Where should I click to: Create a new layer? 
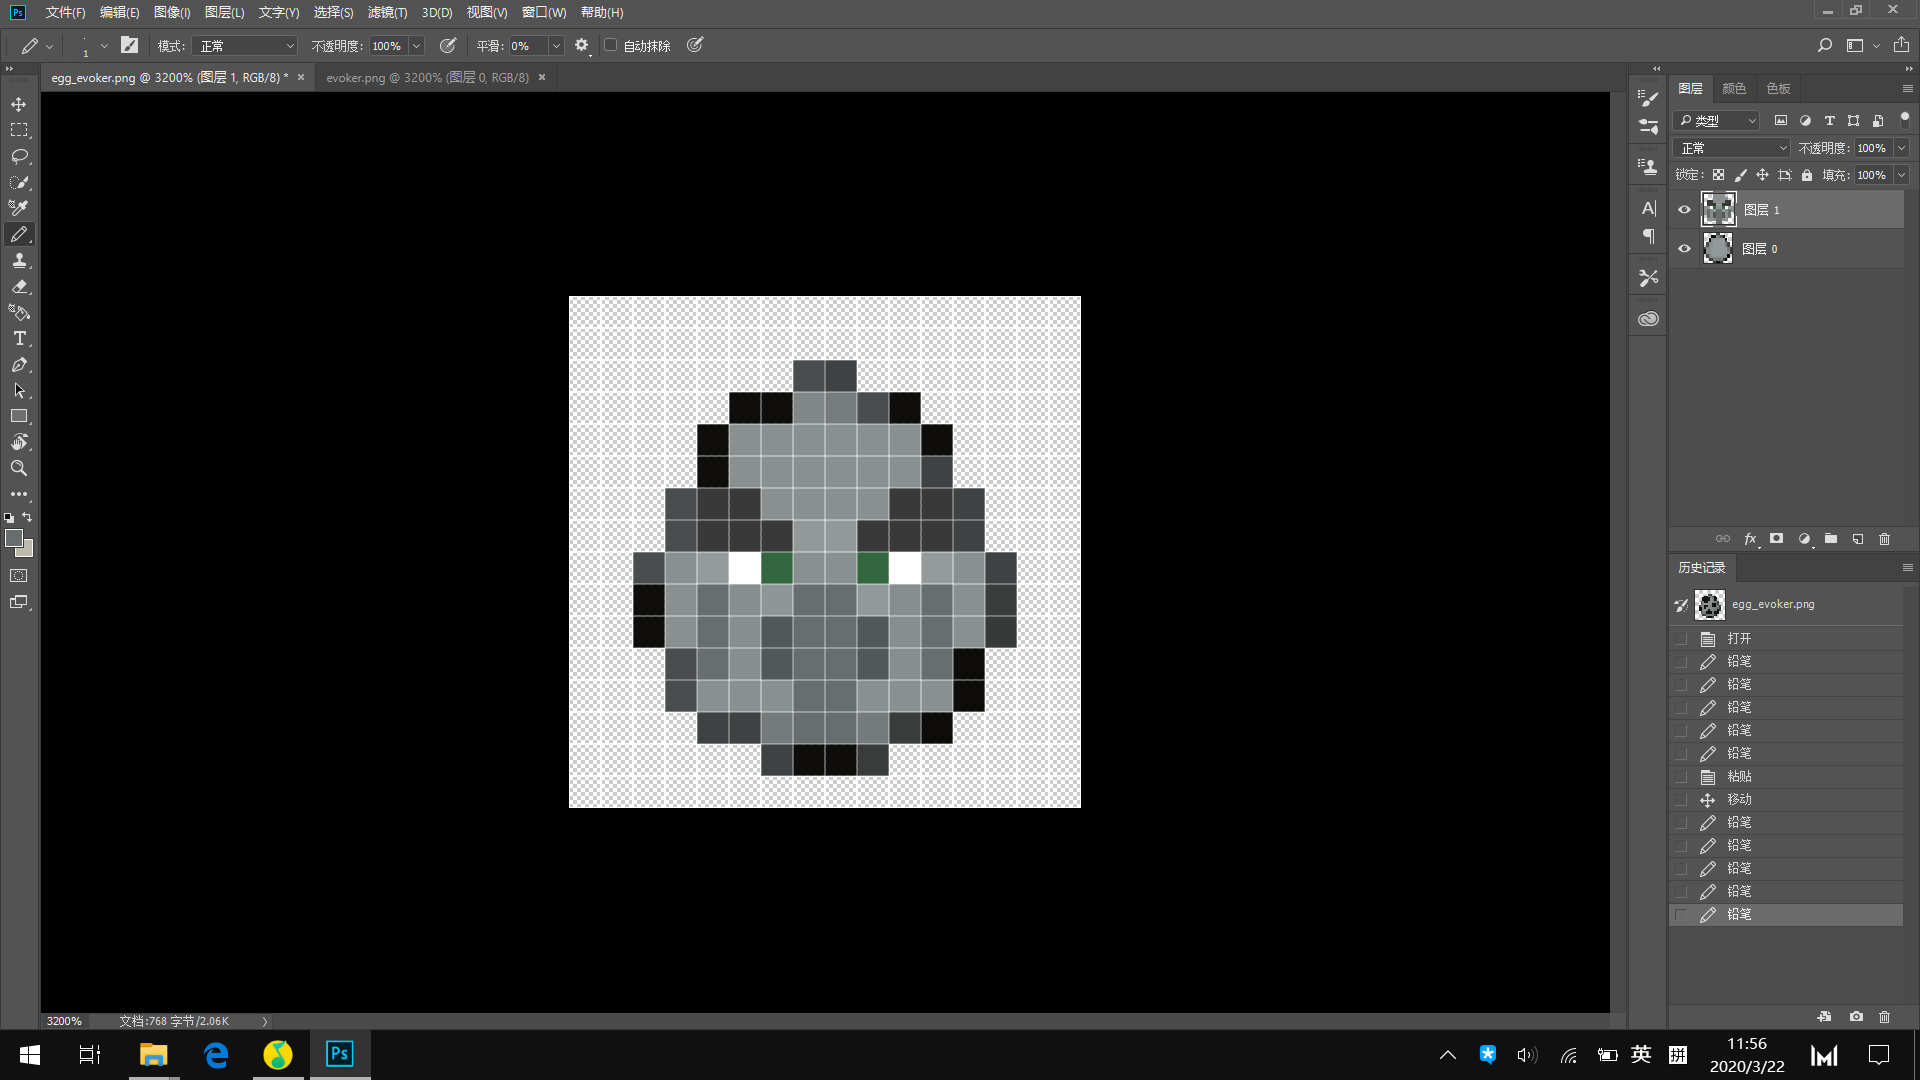point(1858,539)
